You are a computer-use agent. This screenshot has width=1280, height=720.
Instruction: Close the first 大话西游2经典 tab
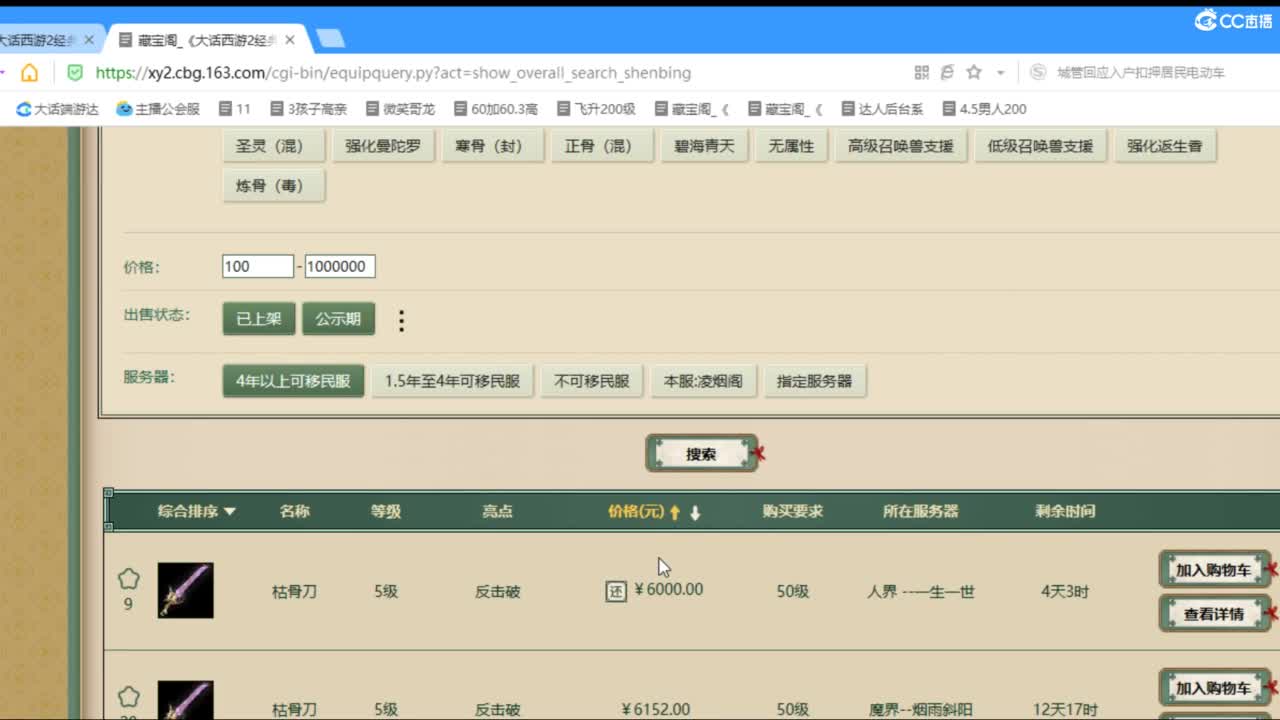pyautogui.click(x=89, y=40)
